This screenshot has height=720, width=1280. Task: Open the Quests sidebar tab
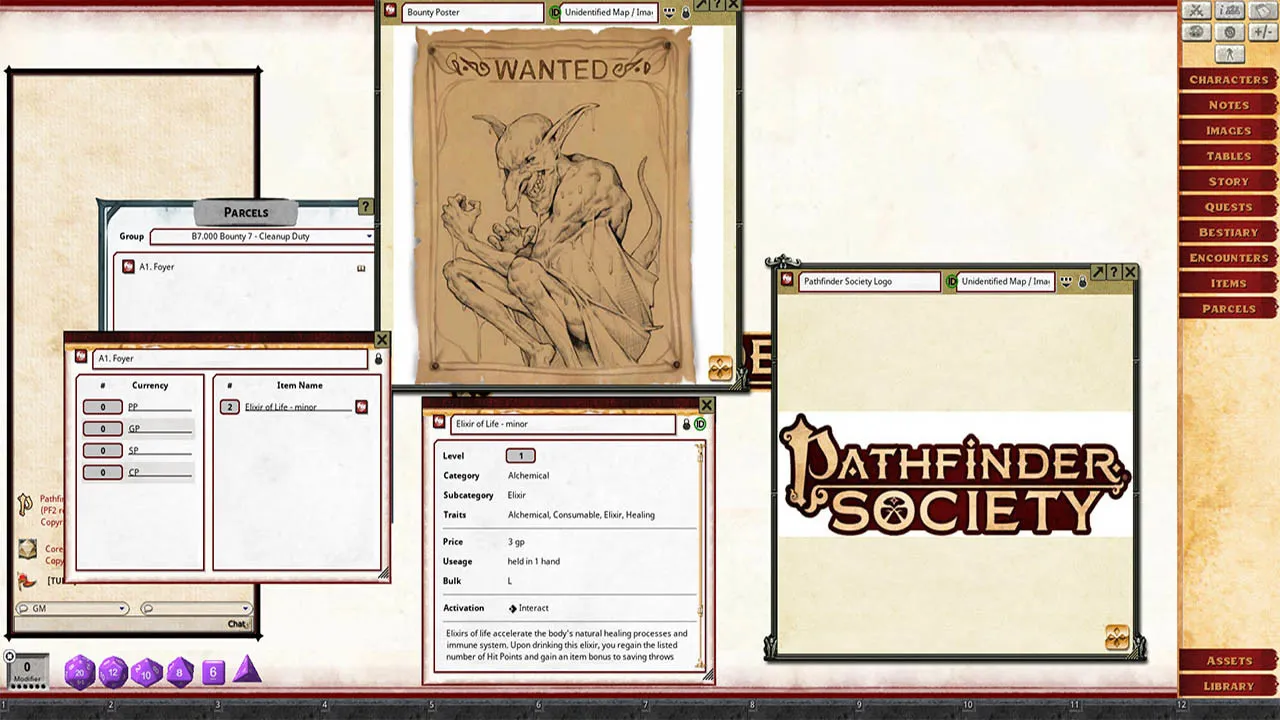coord(1228,207)
